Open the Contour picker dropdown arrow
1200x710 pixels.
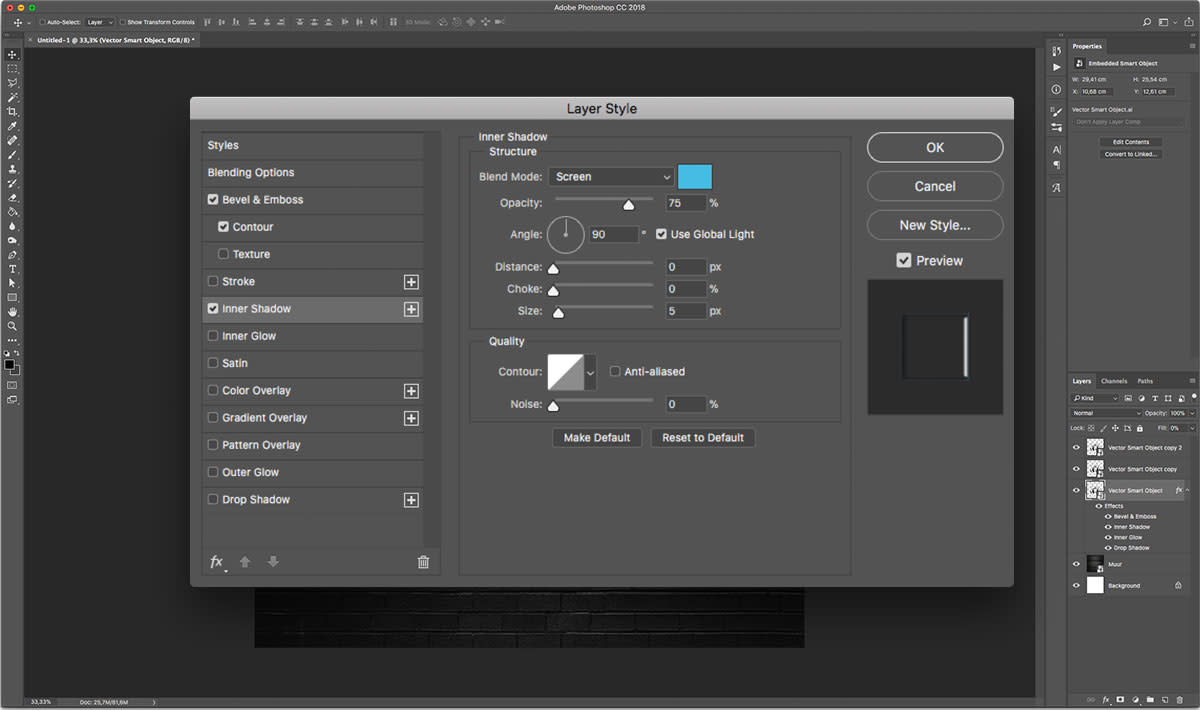[590, 372]
